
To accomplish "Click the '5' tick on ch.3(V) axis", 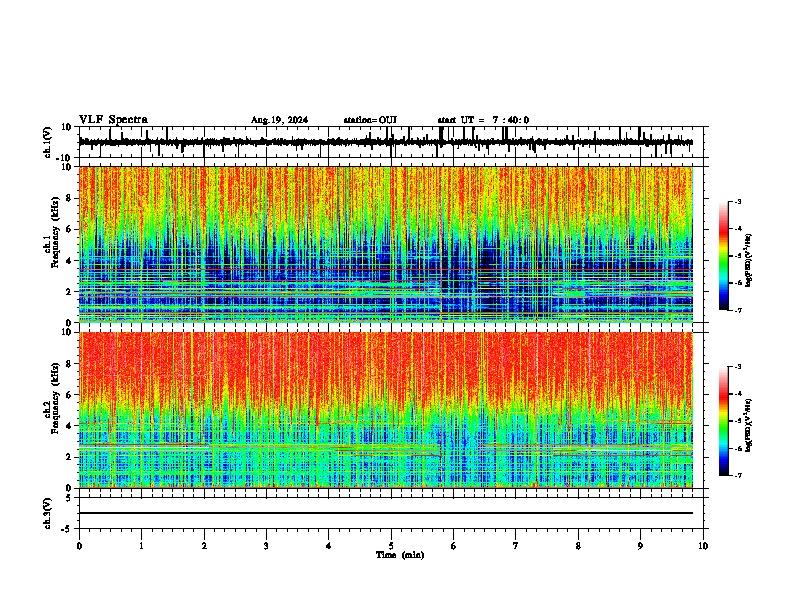I will coord(70,497).
